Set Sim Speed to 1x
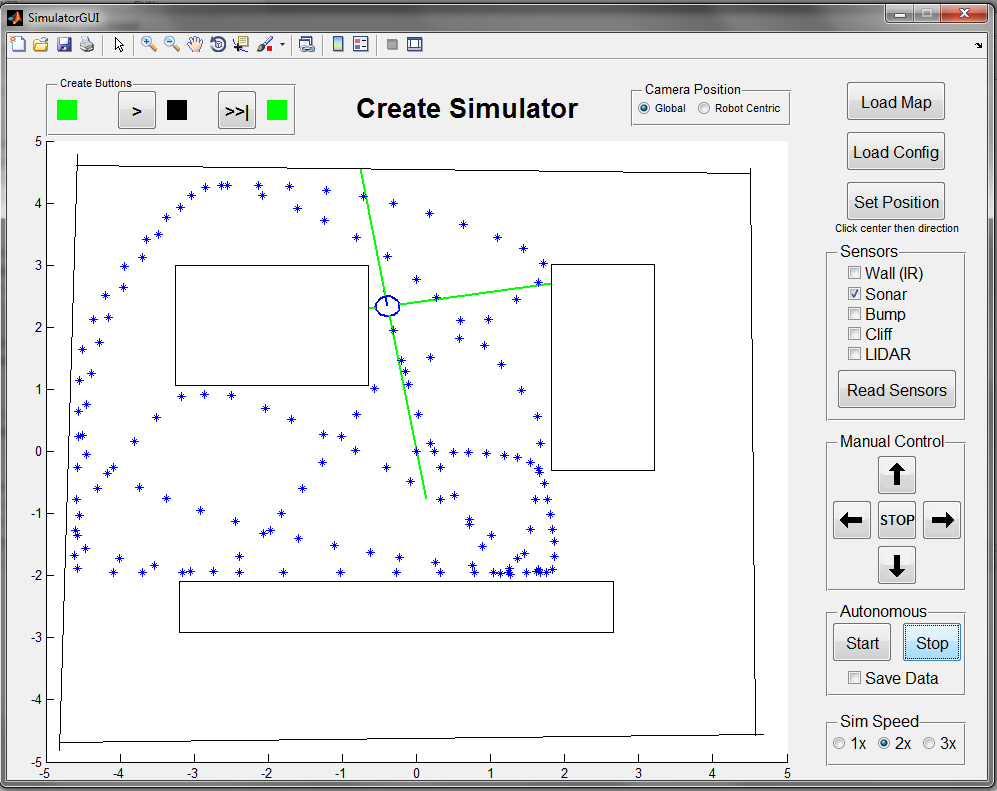 (x=839, y=743)
